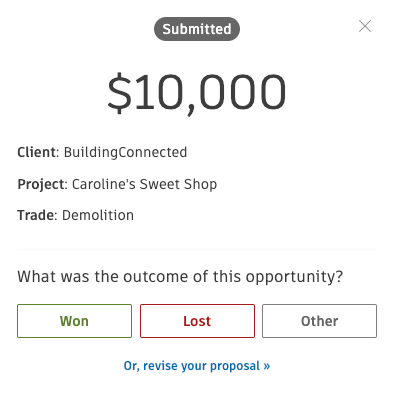
Task: Close the submitted proposal dialog
Action: (x=365, y=26)
